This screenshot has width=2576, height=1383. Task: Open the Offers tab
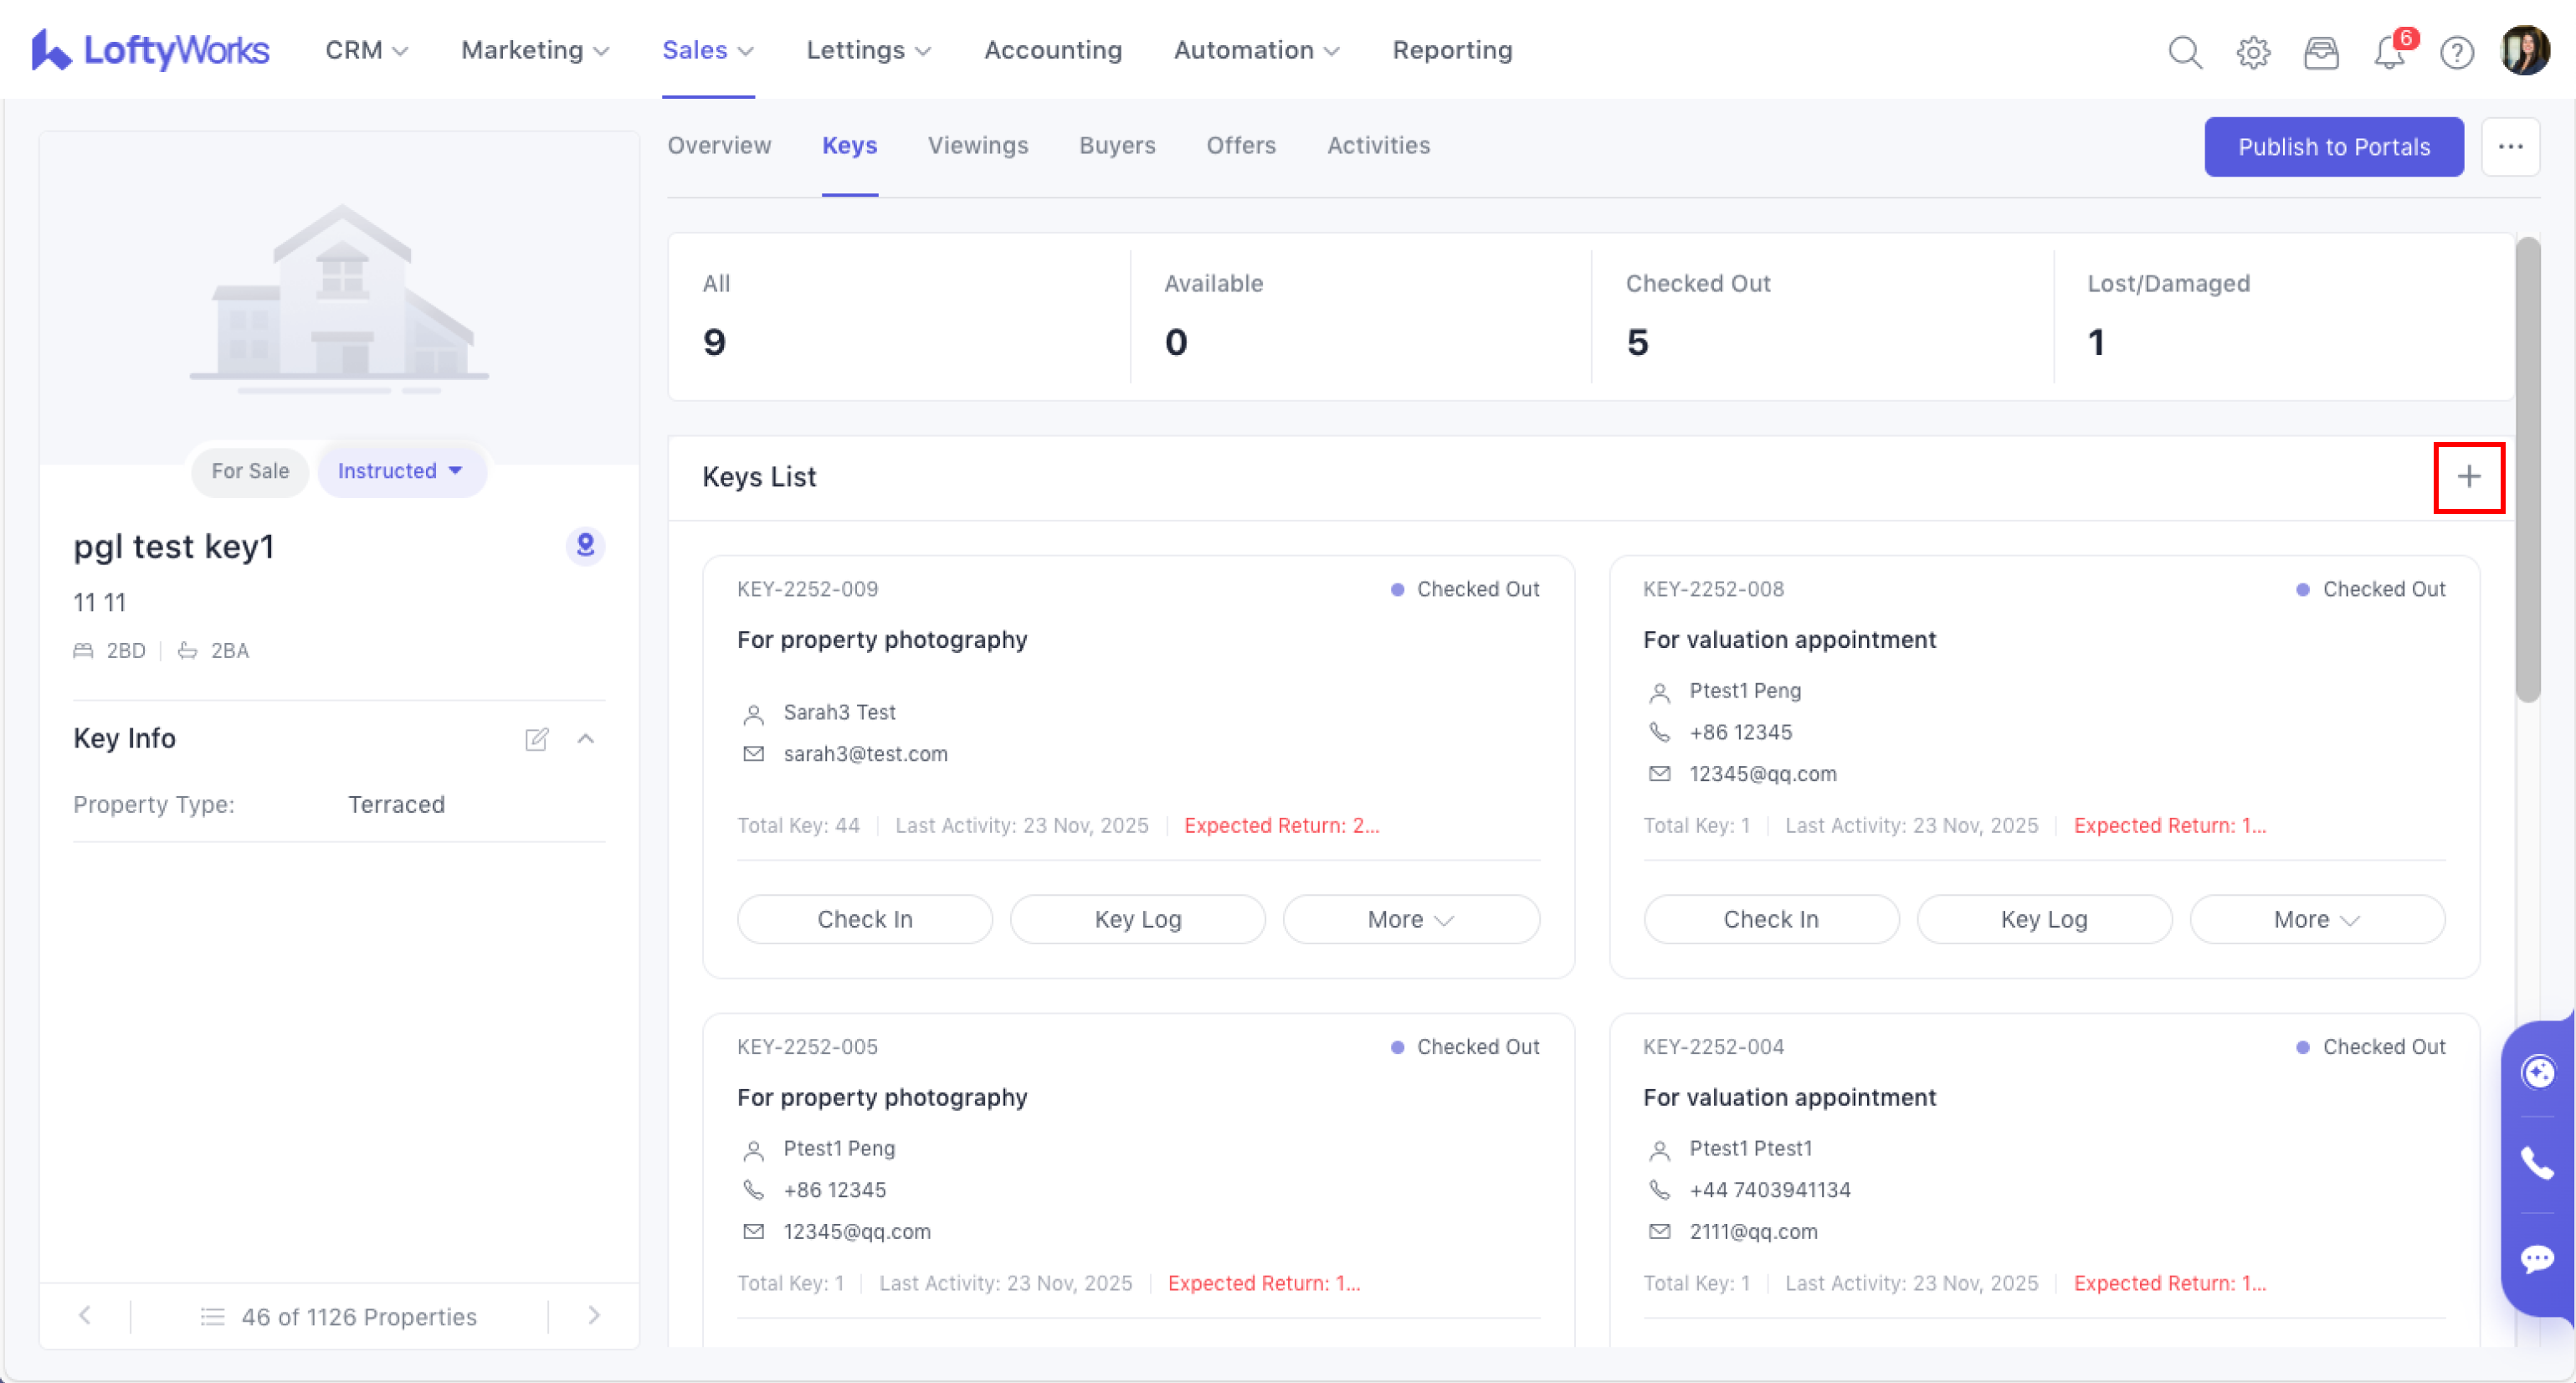1240,146
